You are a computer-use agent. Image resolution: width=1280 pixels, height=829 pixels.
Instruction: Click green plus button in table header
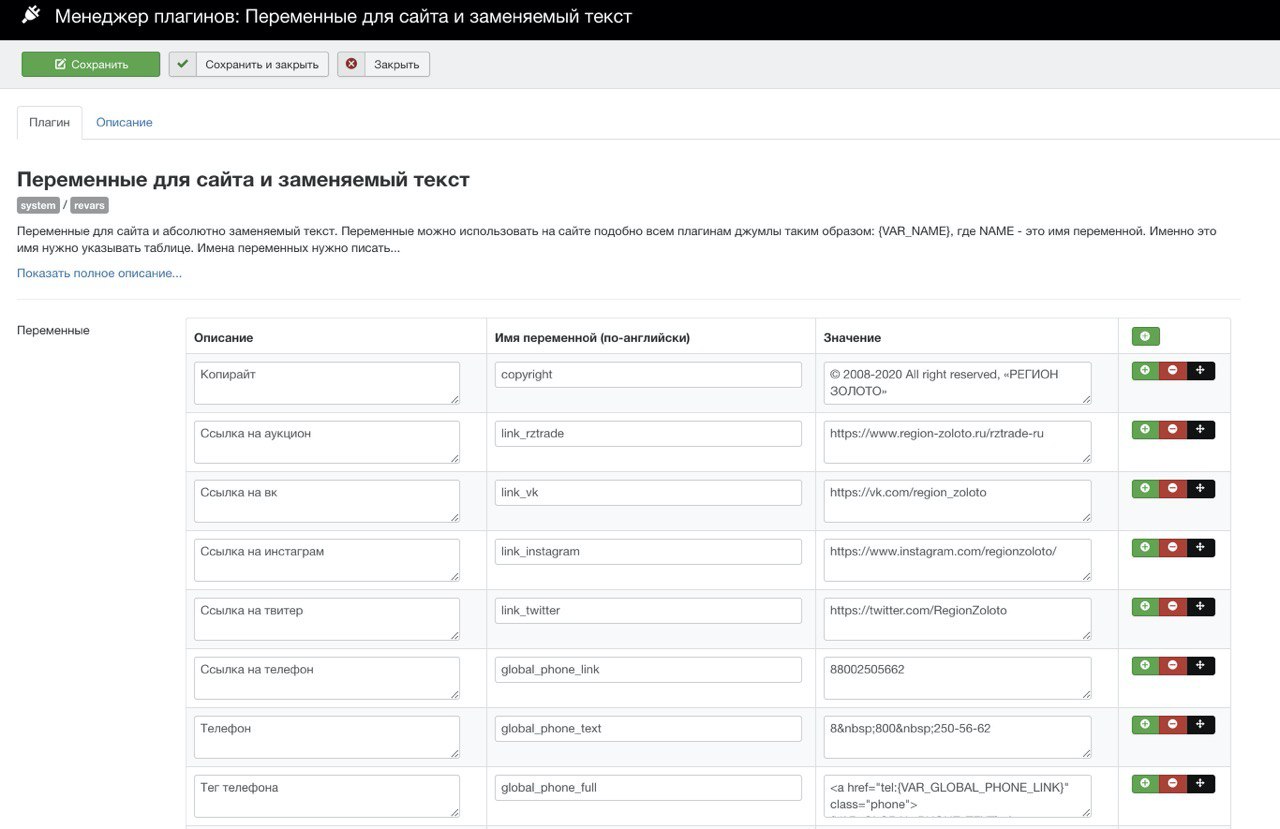(1145, 337)
